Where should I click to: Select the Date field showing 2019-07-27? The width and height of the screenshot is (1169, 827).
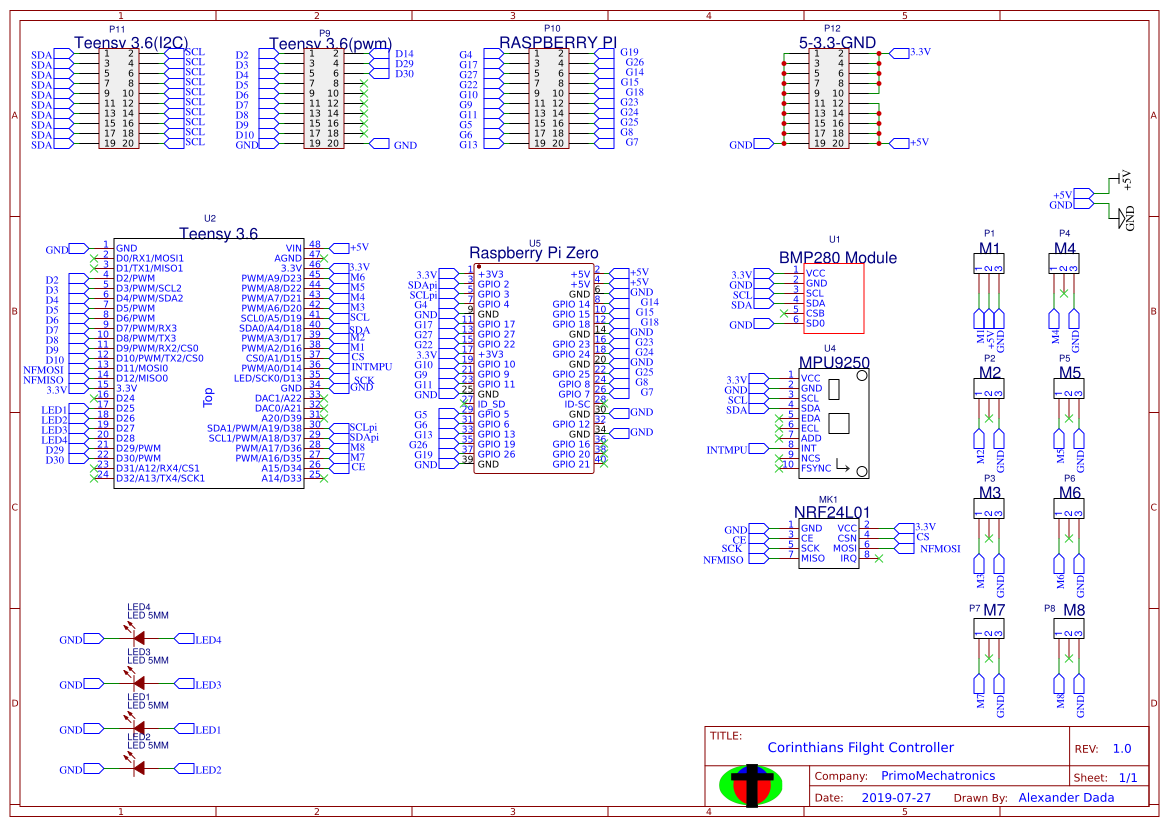click(896, 797)
